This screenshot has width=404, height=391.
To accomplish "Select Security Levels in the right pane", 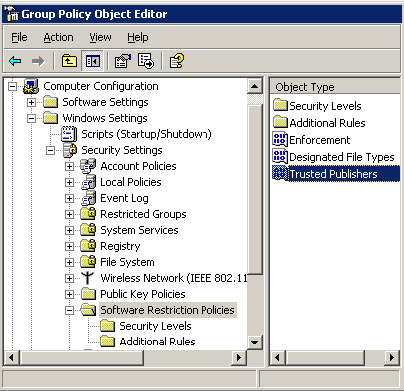I will coord(325,106).
